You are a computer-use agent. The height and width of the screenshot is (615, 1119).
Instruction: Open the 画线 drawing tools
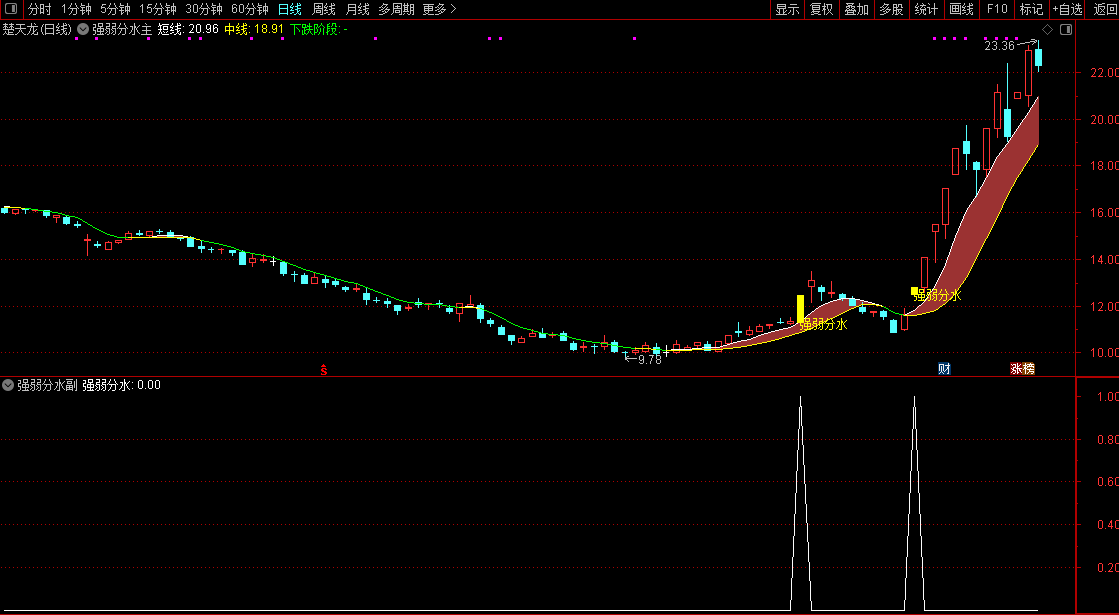[x=961, y=9]
